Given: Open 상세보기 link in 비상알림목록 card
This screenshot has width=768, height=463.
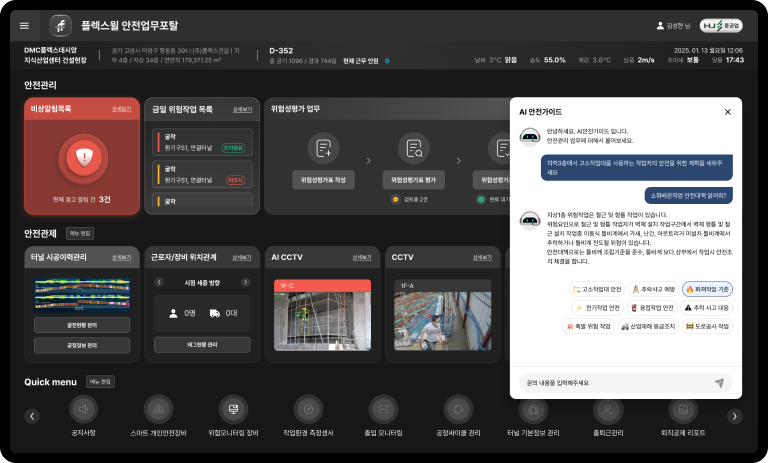Looking at the screenshot, I should click(121, 109).
